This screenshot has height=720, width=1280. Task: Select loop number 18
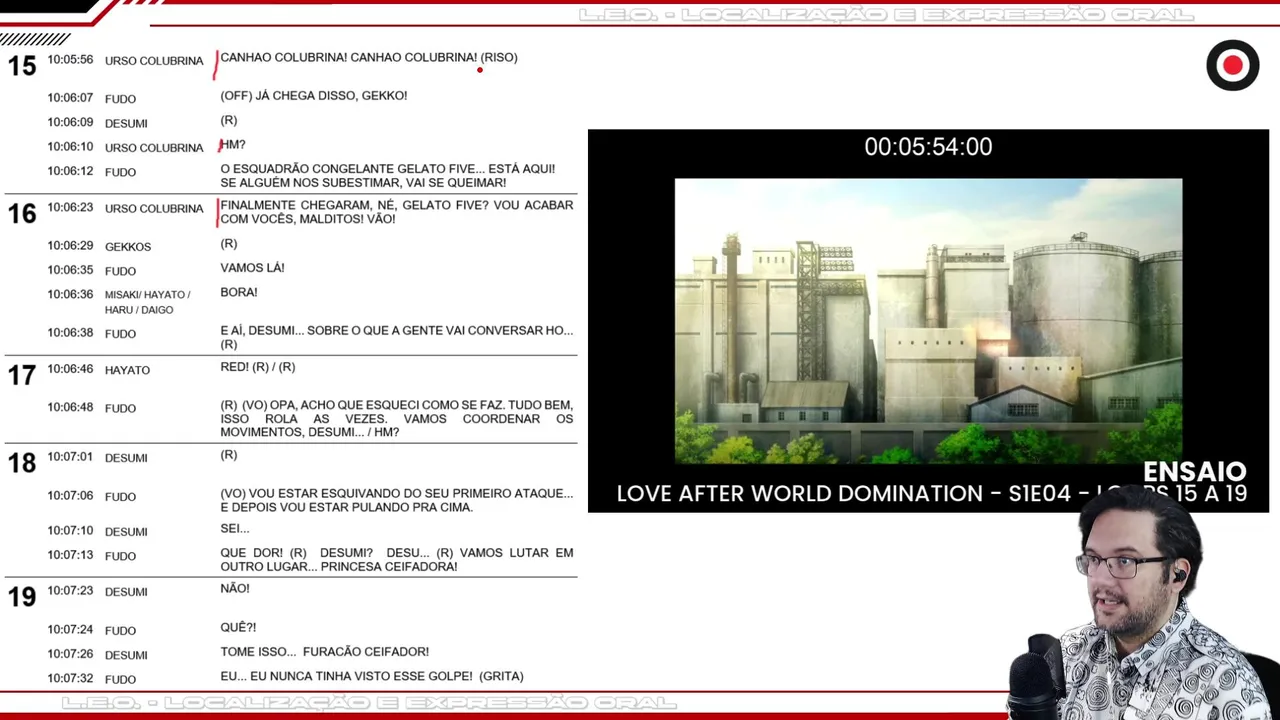click(x=22, y=463)
